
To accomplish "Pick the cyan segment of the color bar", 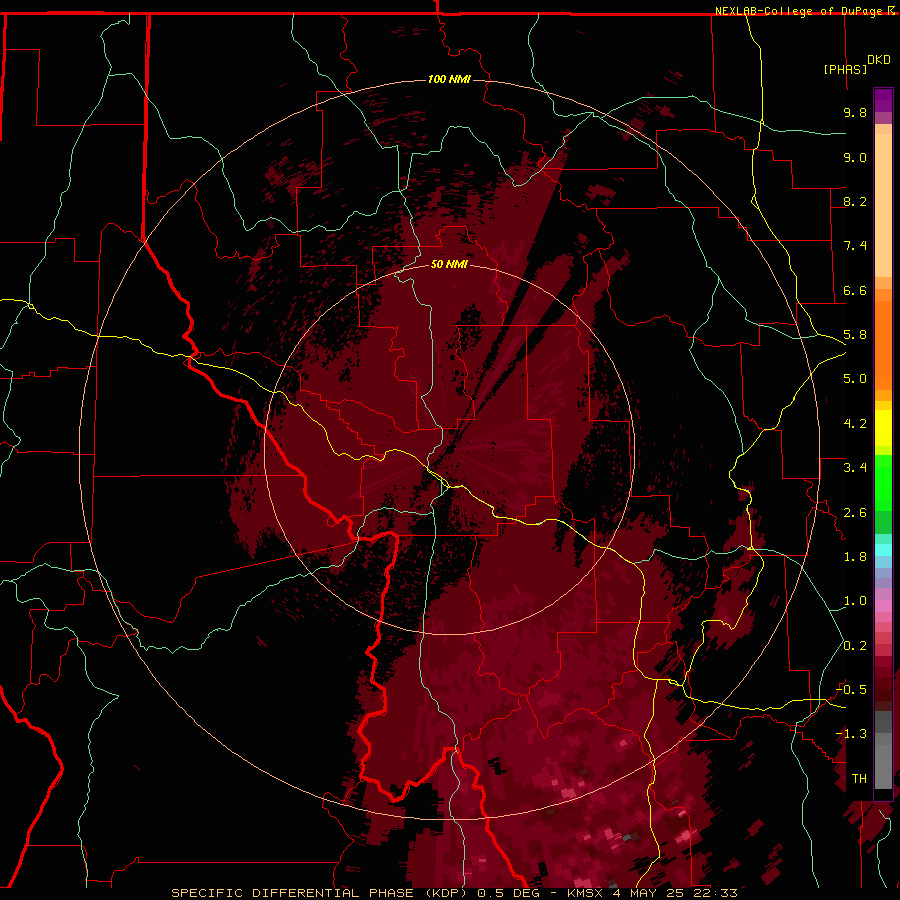I will click(x=883, y=550).
